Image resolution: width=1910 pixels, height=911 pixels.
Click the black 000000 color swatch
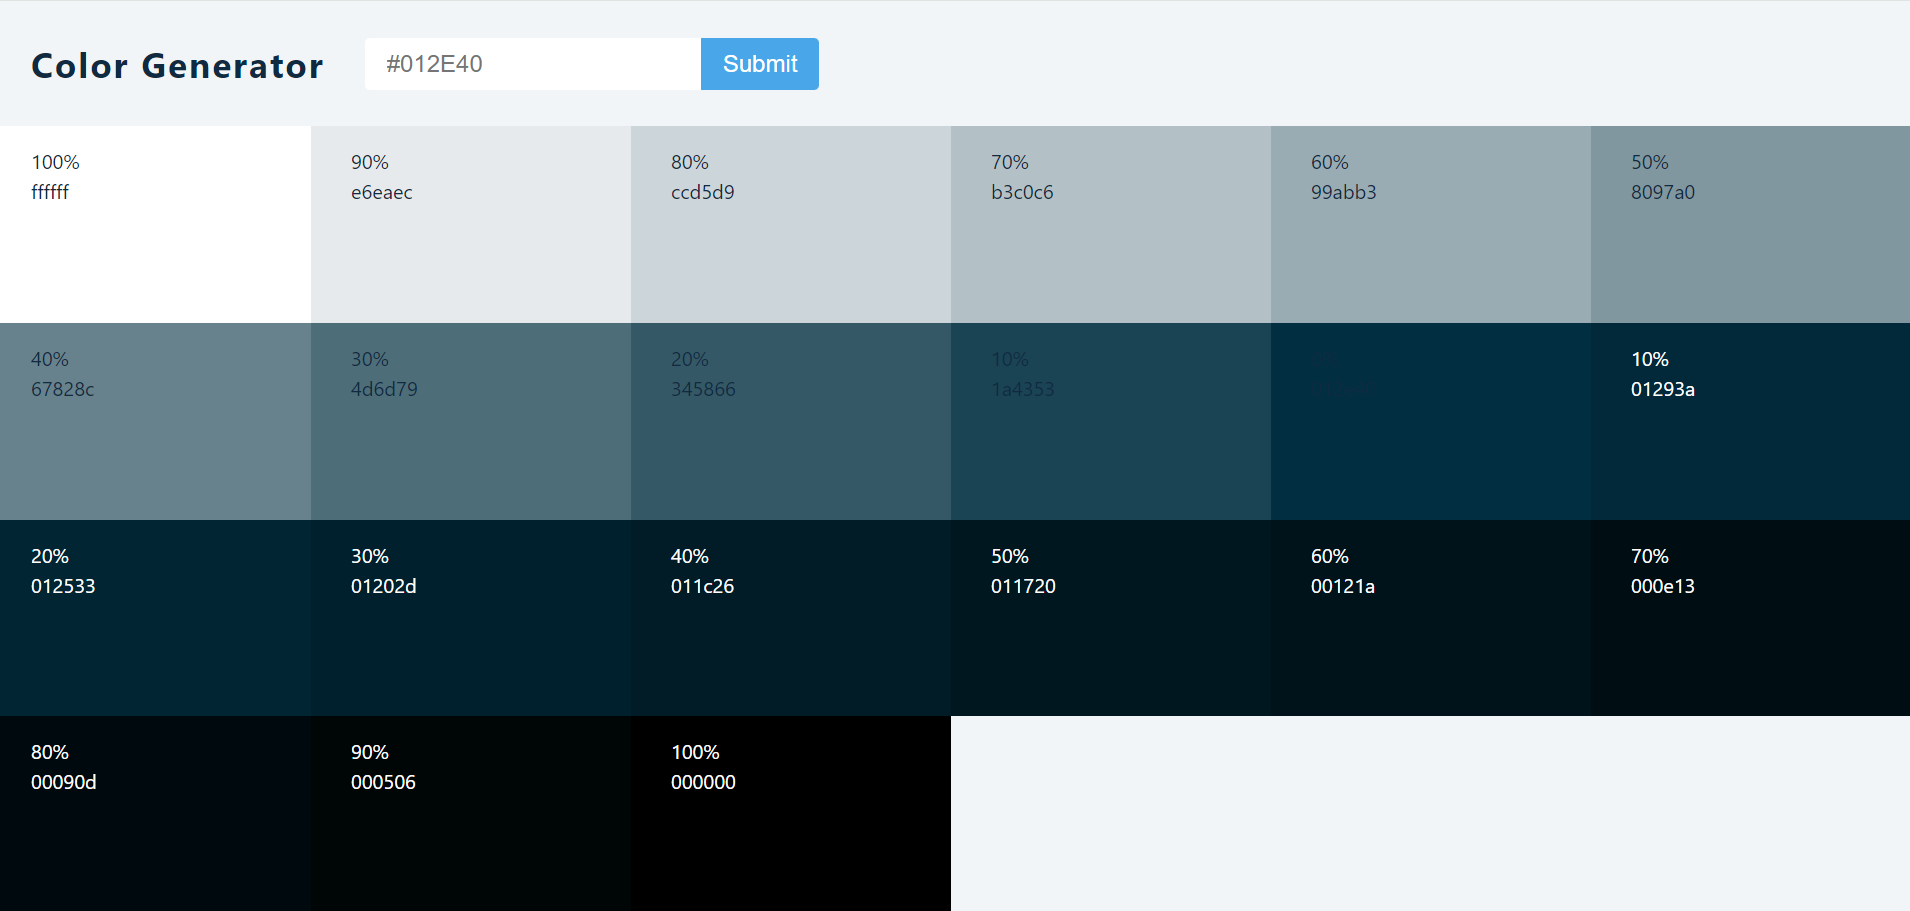tap(790, 813)
